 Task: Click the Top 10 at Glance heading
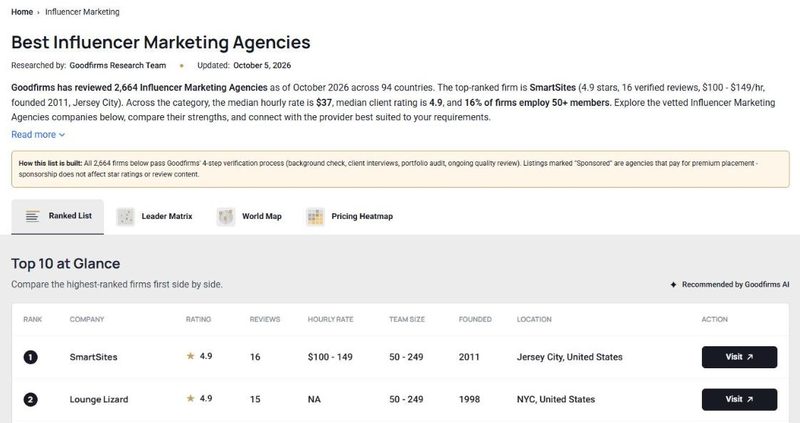[66, 264]
